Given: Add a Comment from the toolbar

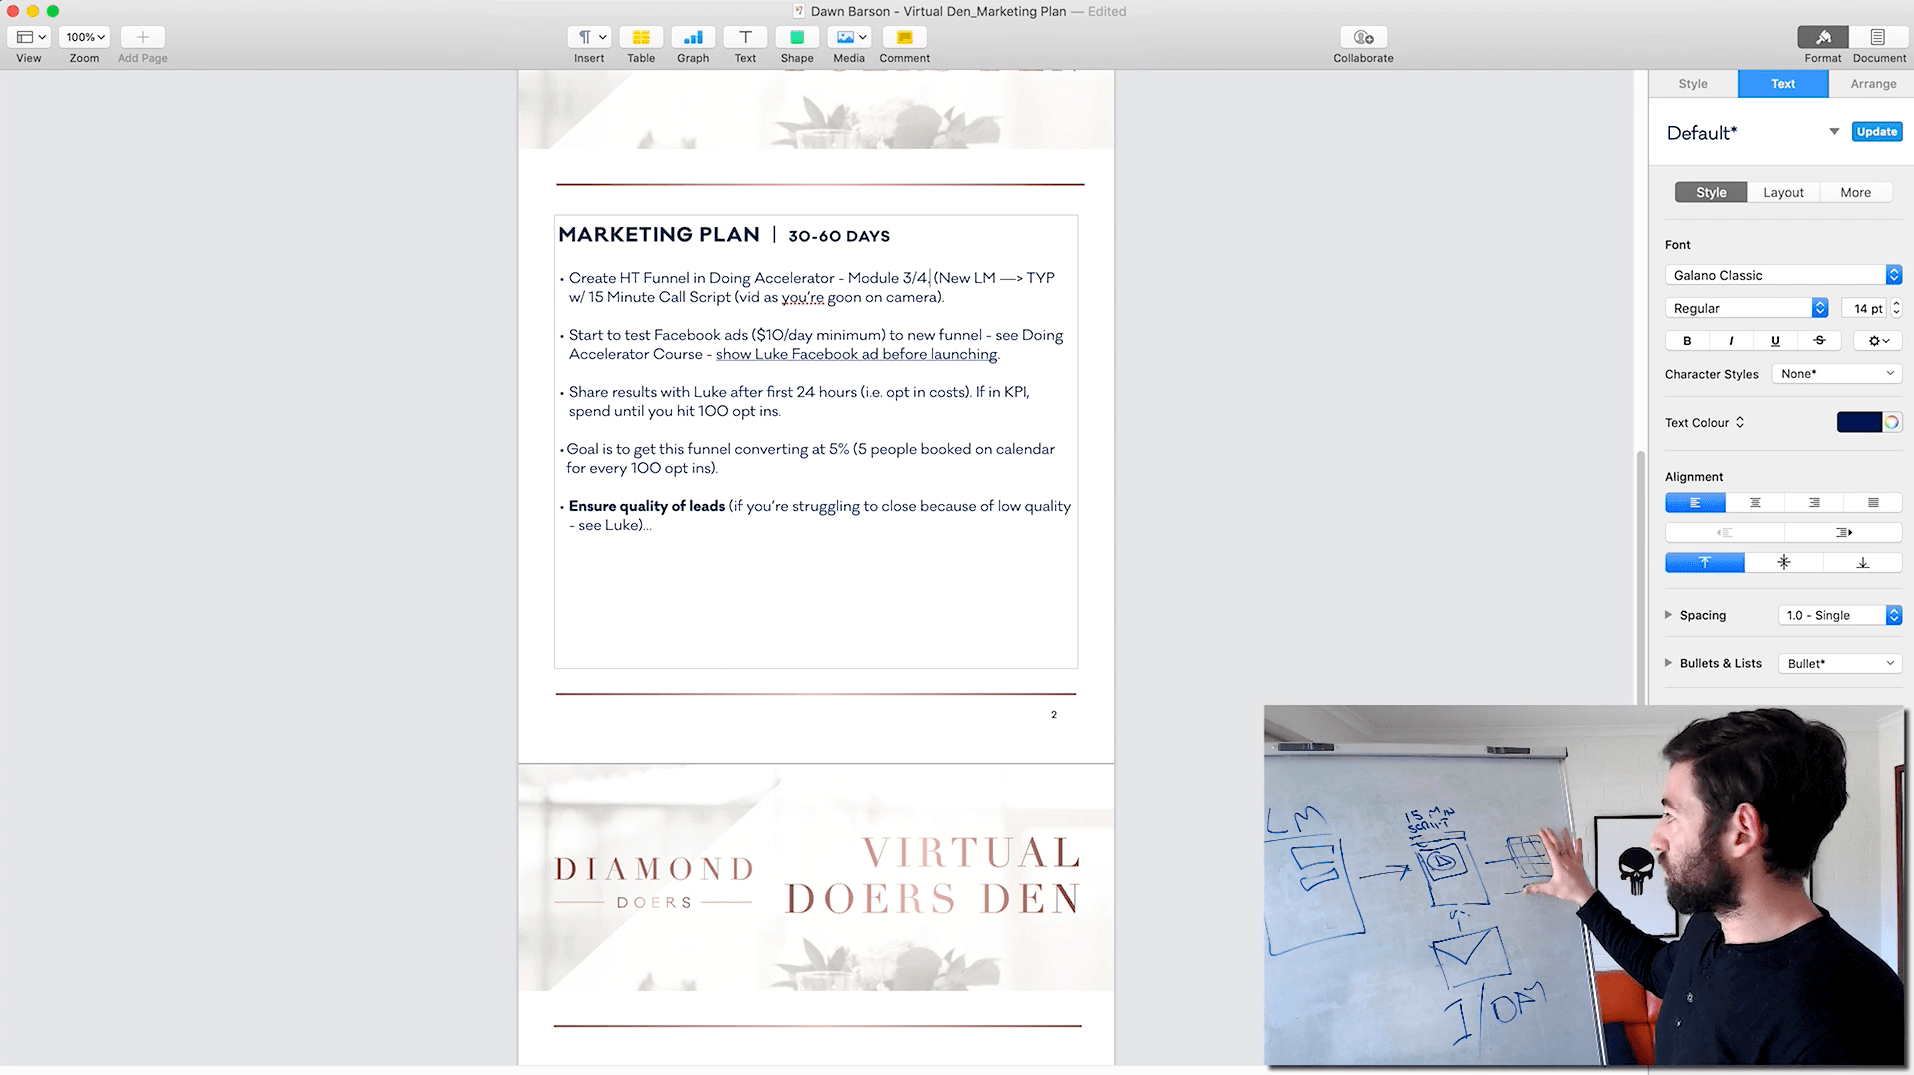Looking at the screenshot, I should pyautogui.click(x=904, y=38).
